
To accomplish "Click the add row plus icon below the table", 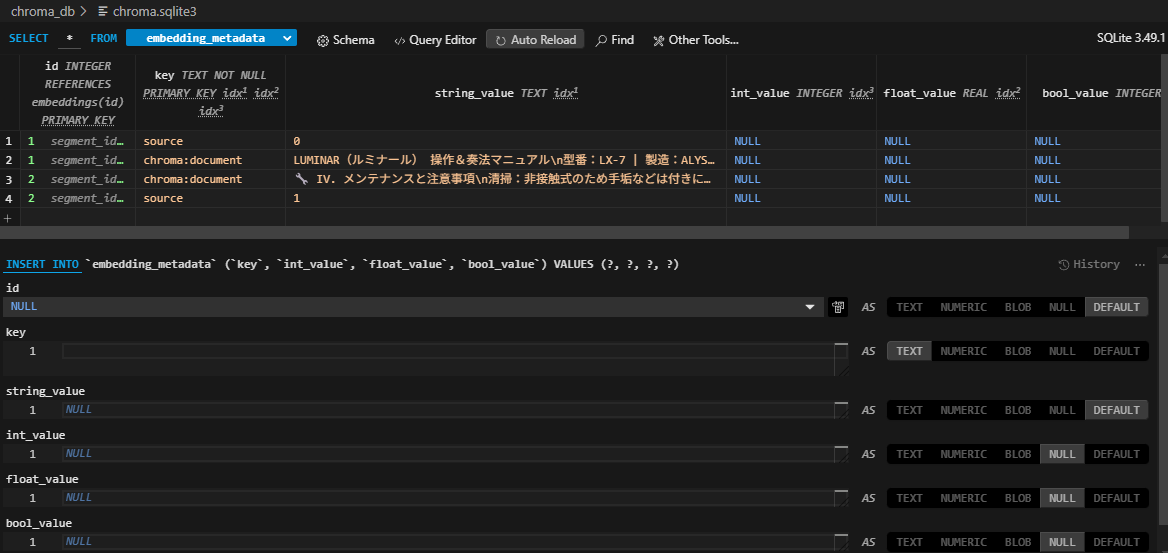I will 8,218.
